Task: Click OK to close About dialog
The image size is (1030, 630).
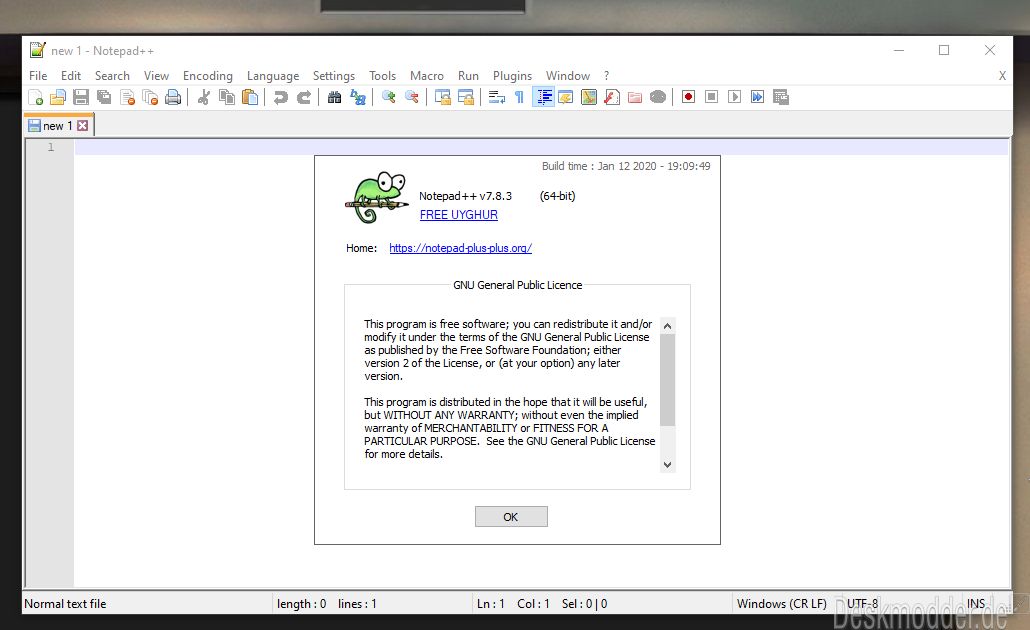Action: click(511, 516)
